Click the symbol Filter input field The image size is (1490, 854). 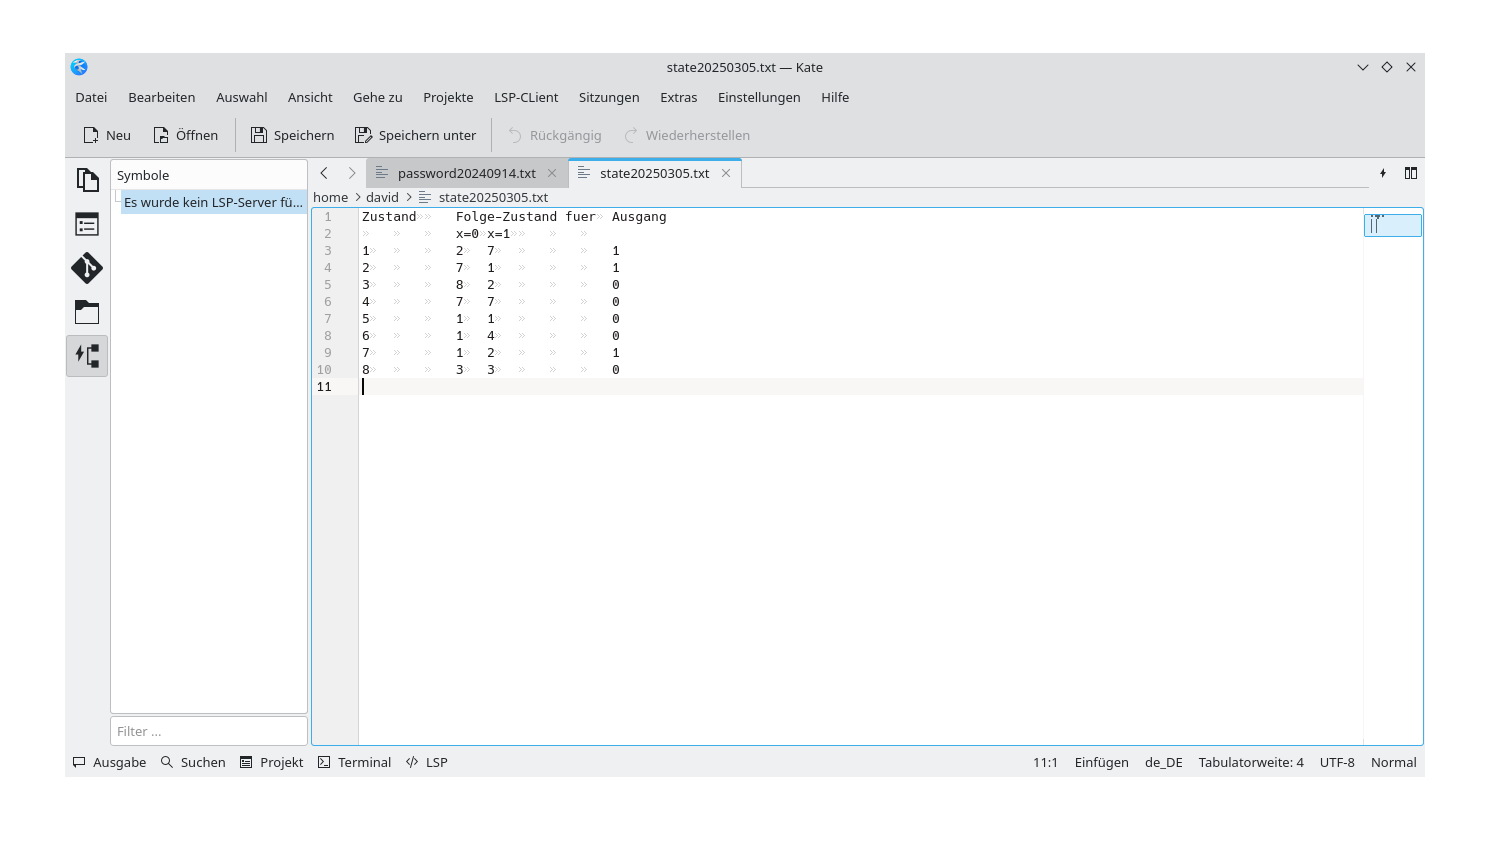click(208, 731)
